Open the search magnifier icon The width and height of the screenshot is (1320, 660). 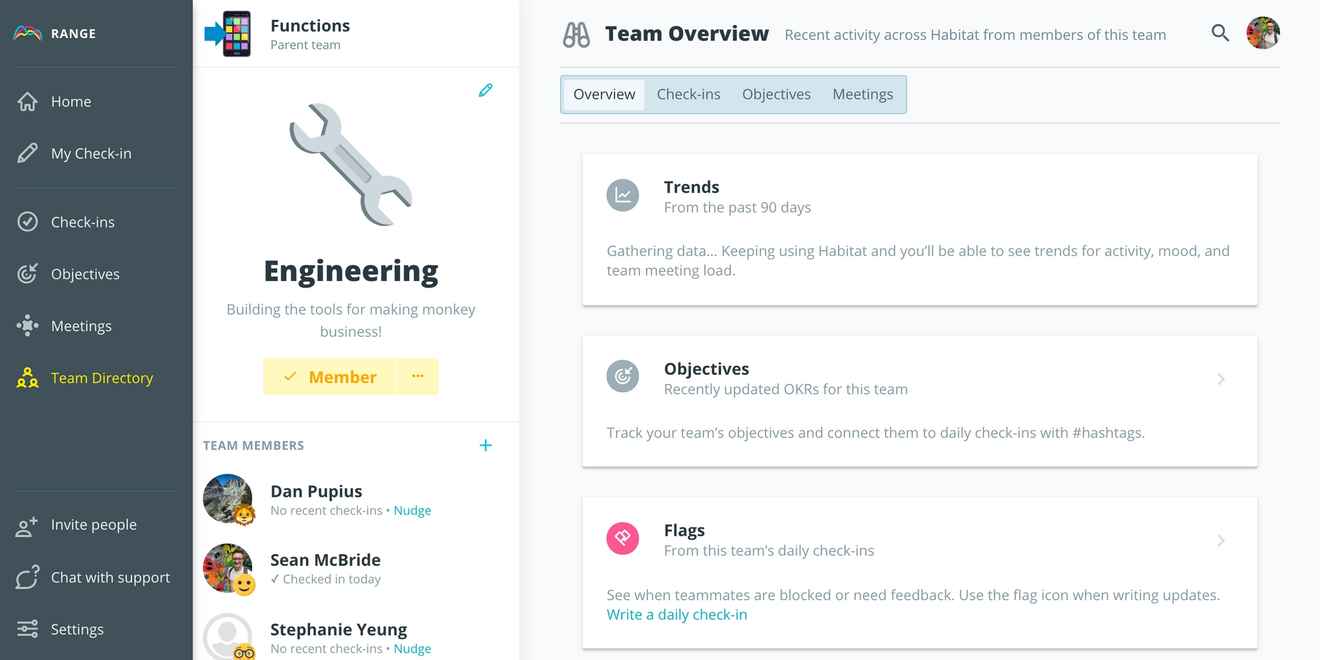[x=1220, y=33]
